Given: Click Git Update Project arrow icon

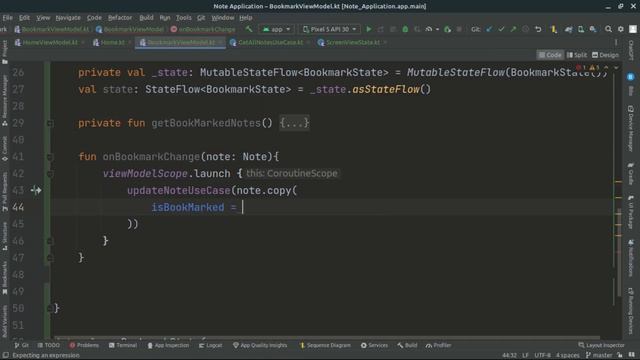Looking at the screenshot, I should [x=489, y=29].
